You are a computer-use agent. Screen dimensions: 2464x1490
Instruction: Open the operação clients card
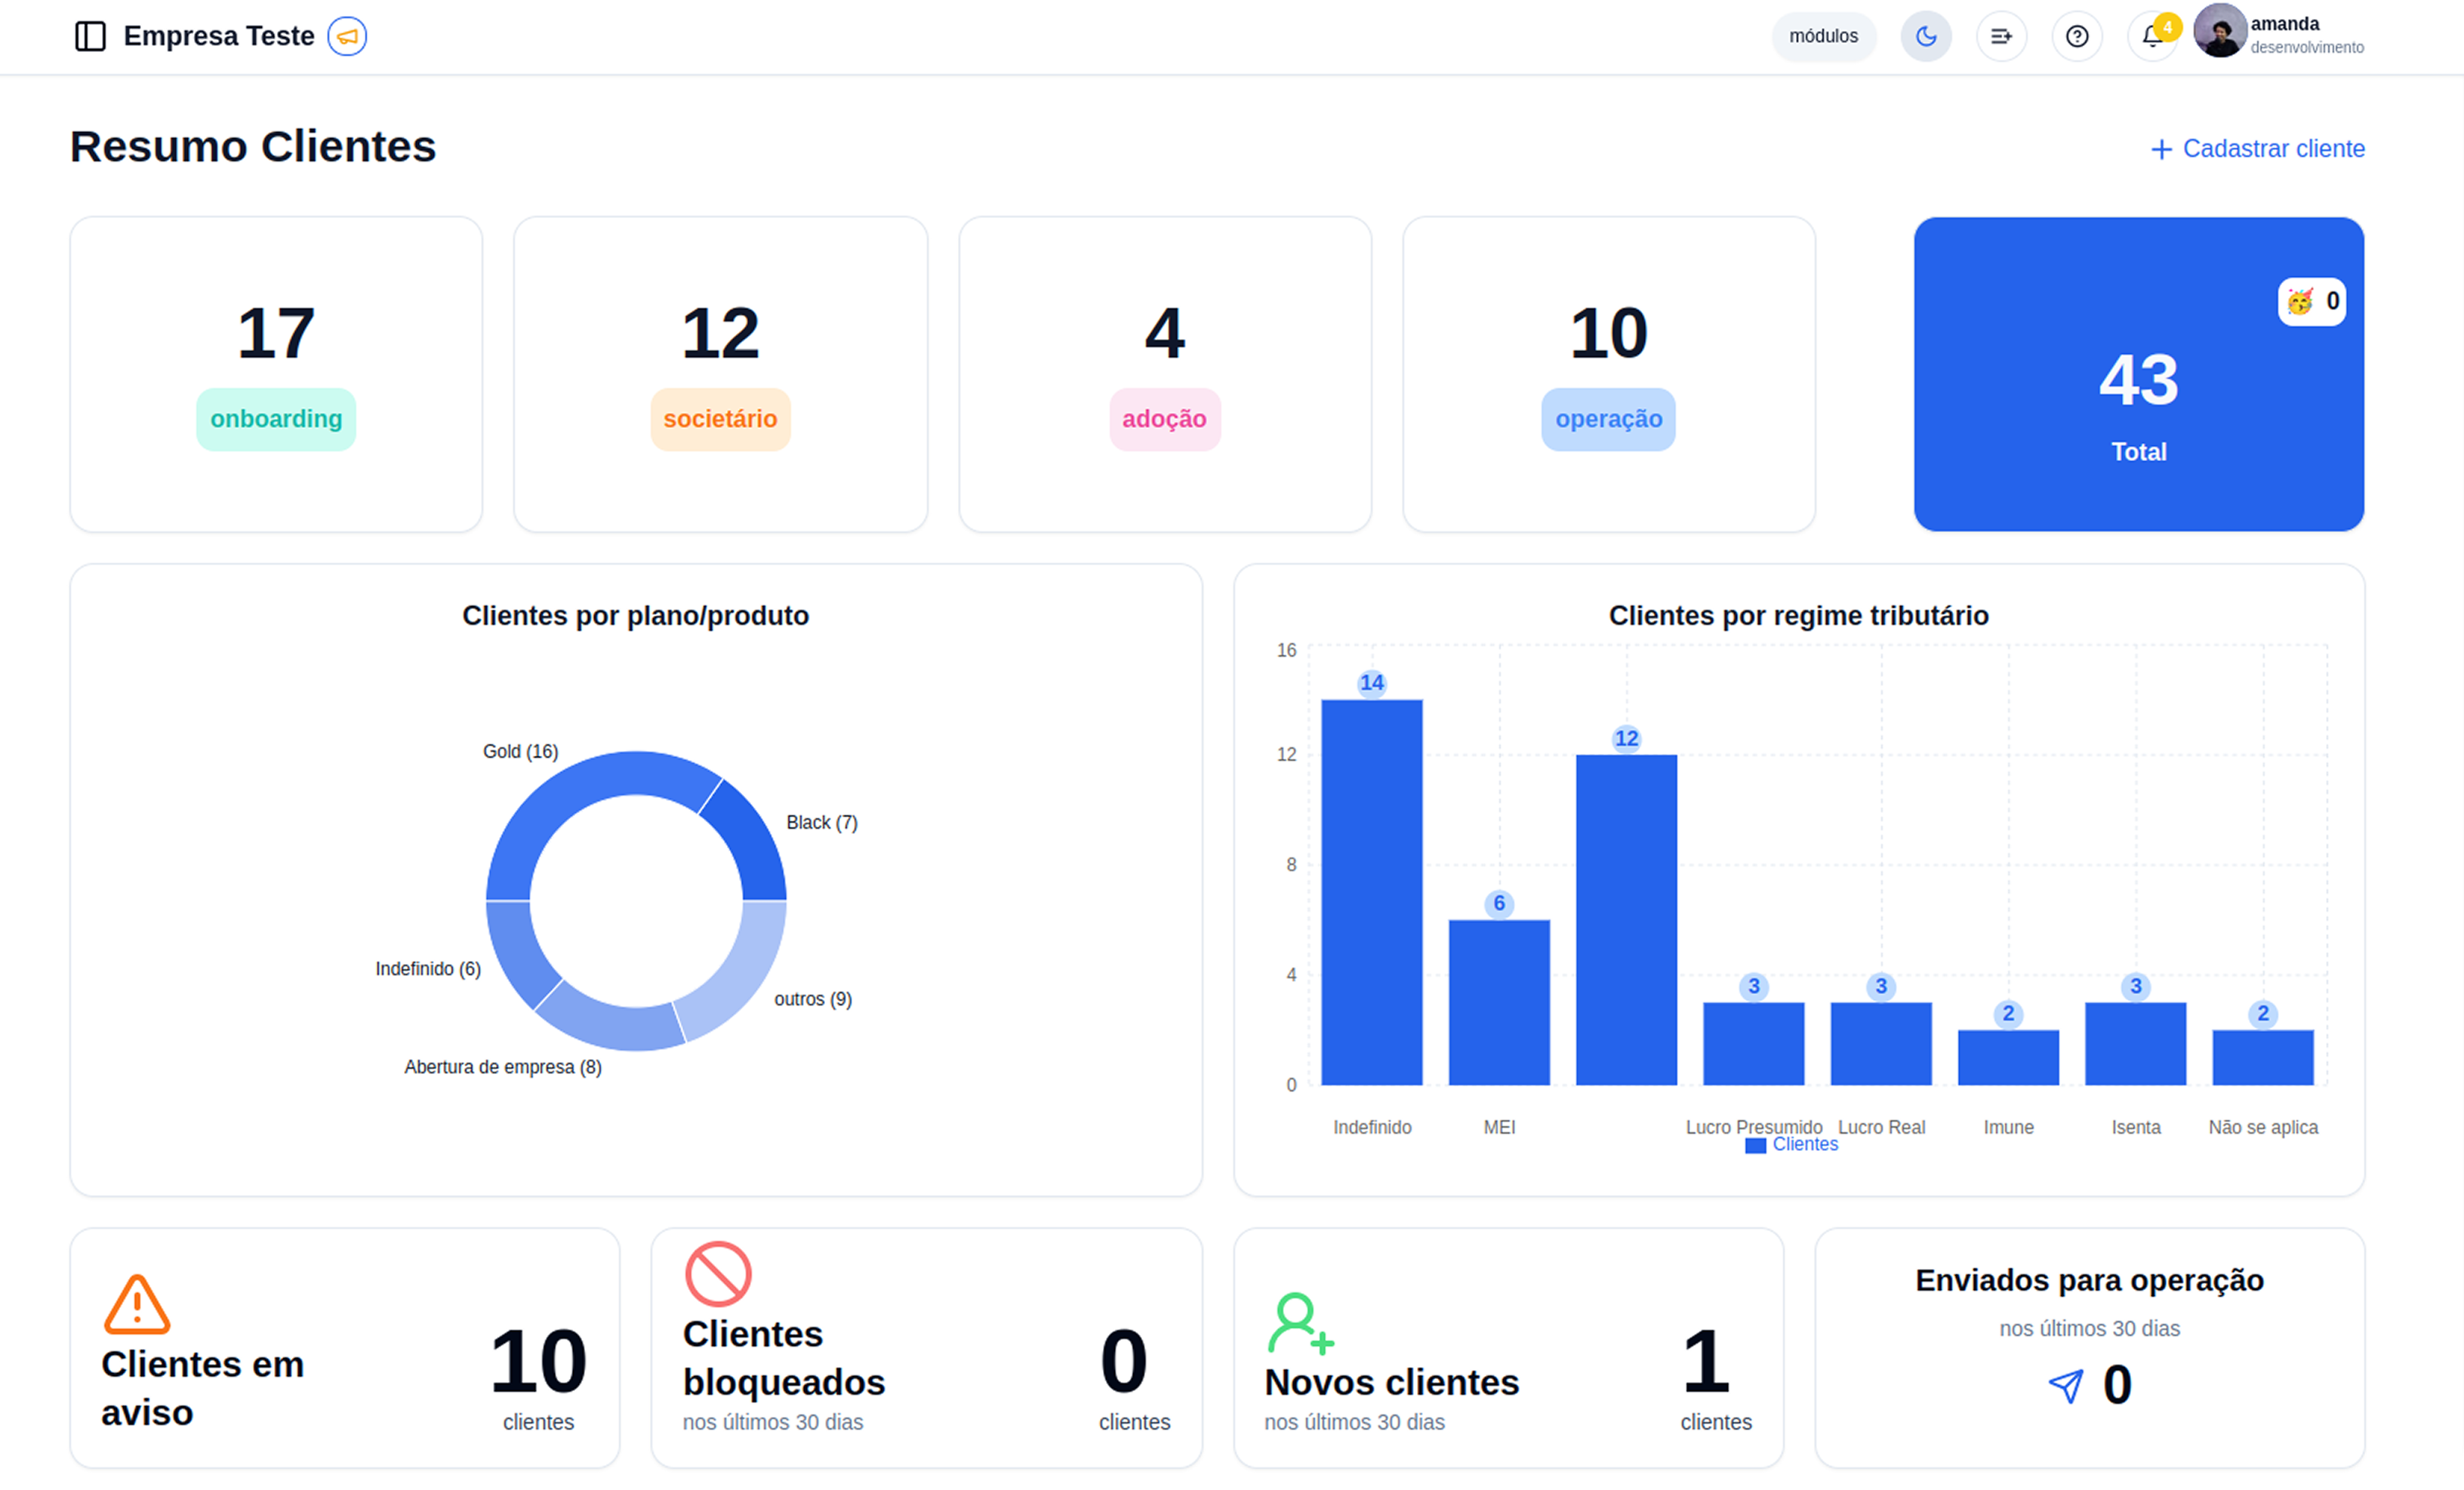coord(1608,374)
